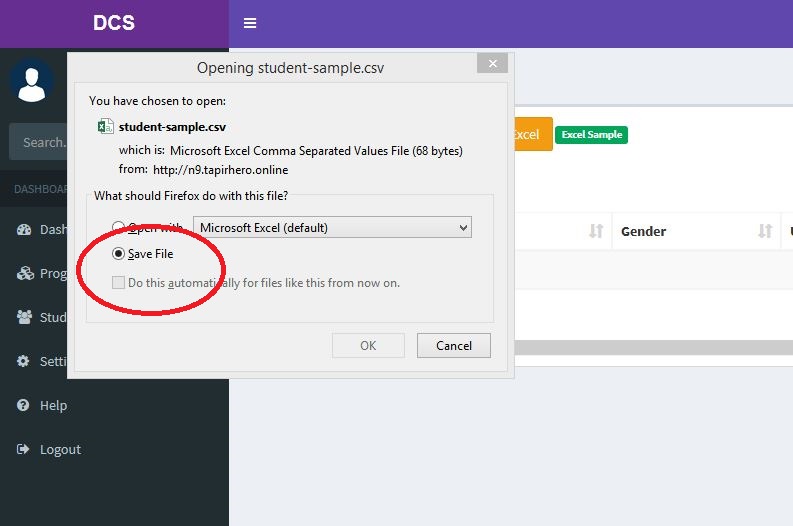Tick the Do this automatically checkbox
793x526 pixels.
tap(119, 283)
